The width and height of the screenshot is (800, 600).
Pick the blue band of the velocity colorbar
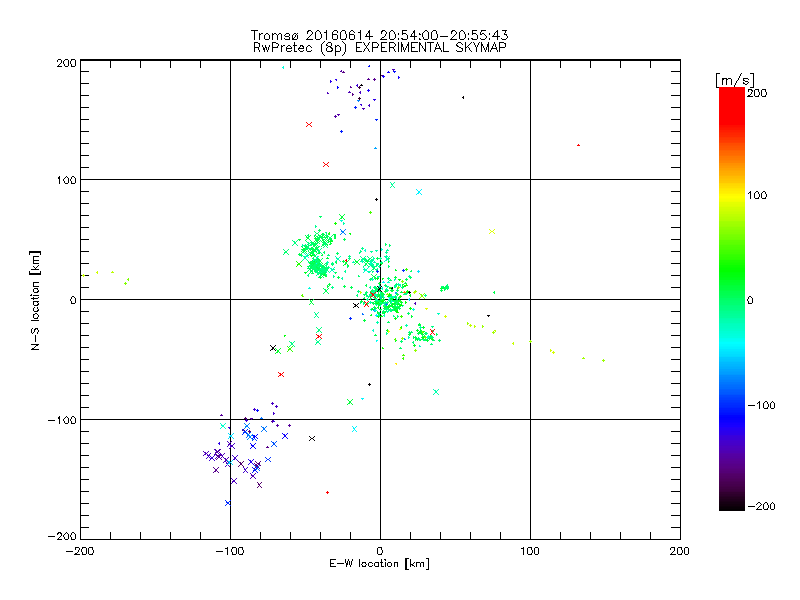point(732,416)
